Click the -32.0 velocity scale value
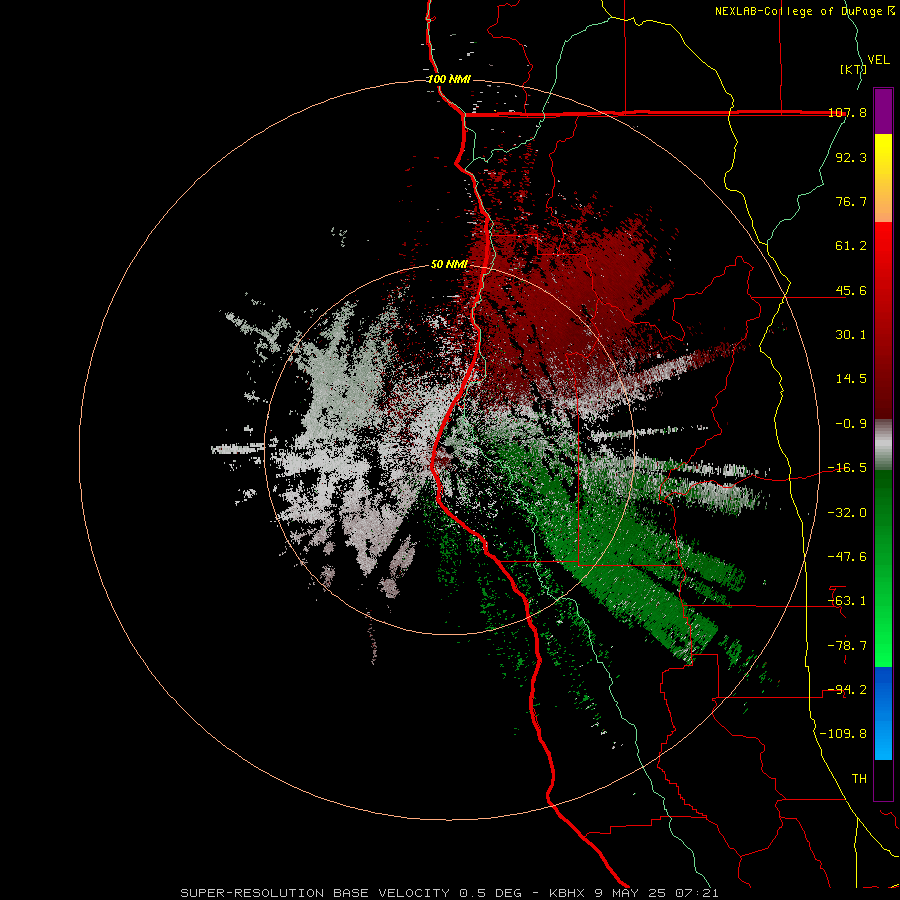900x900 pixels. (x=847, y=512)
